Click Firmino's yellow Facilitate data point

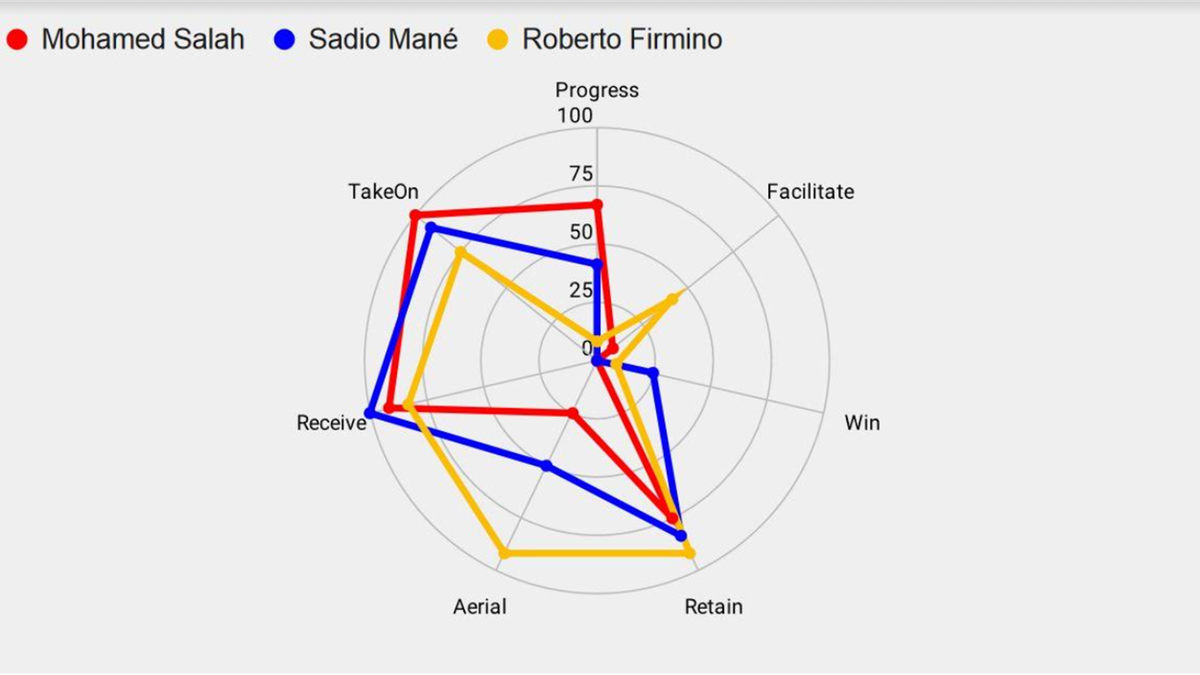tap(672, 299)
